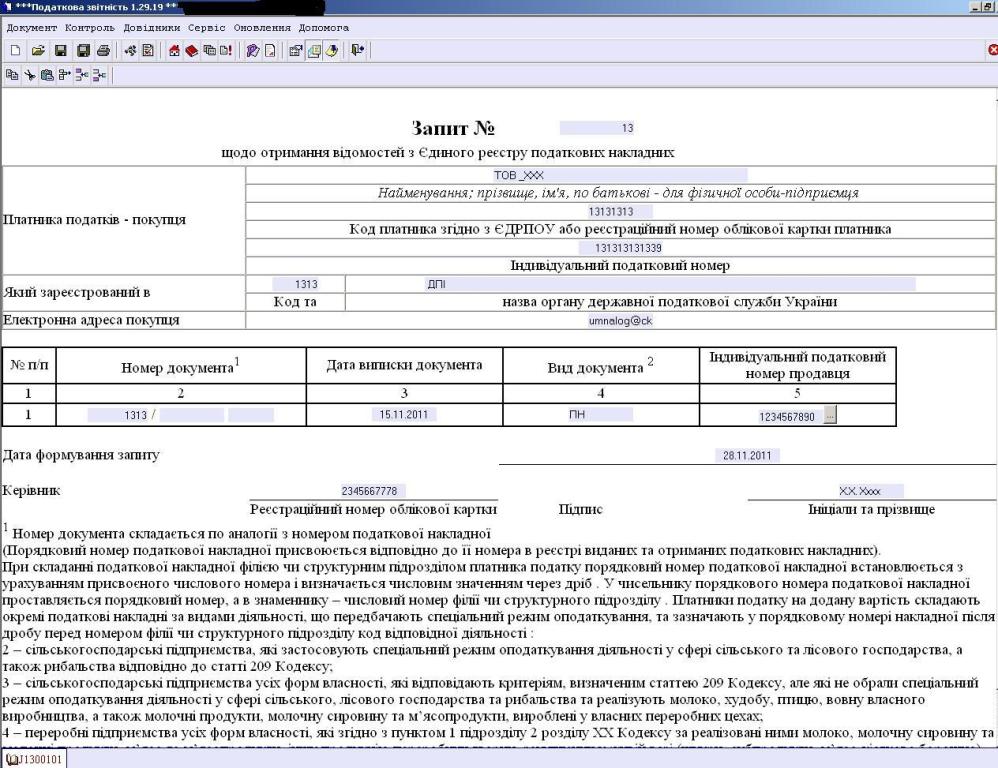The width and height of the screenshot is (998, 768).
Task: Click the email field umnalog@ck
Action: 620,321
